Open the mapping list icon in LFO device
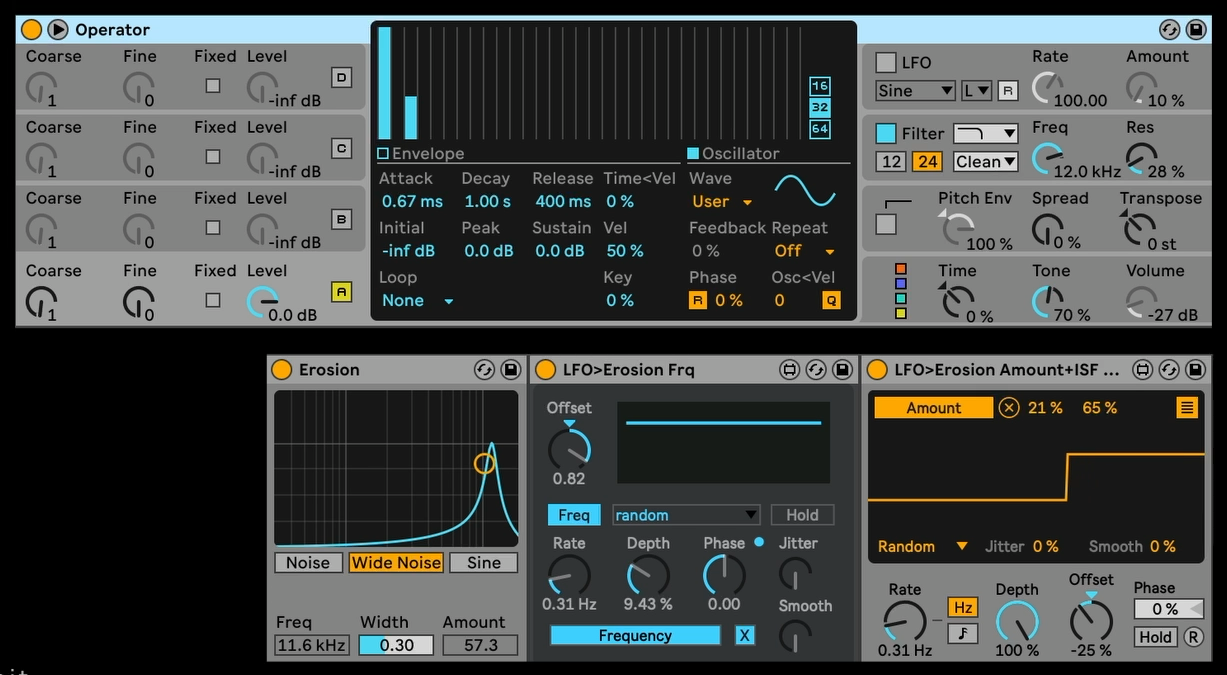The width and height of the screenshot is (1227, 675). click(1187, 407)
